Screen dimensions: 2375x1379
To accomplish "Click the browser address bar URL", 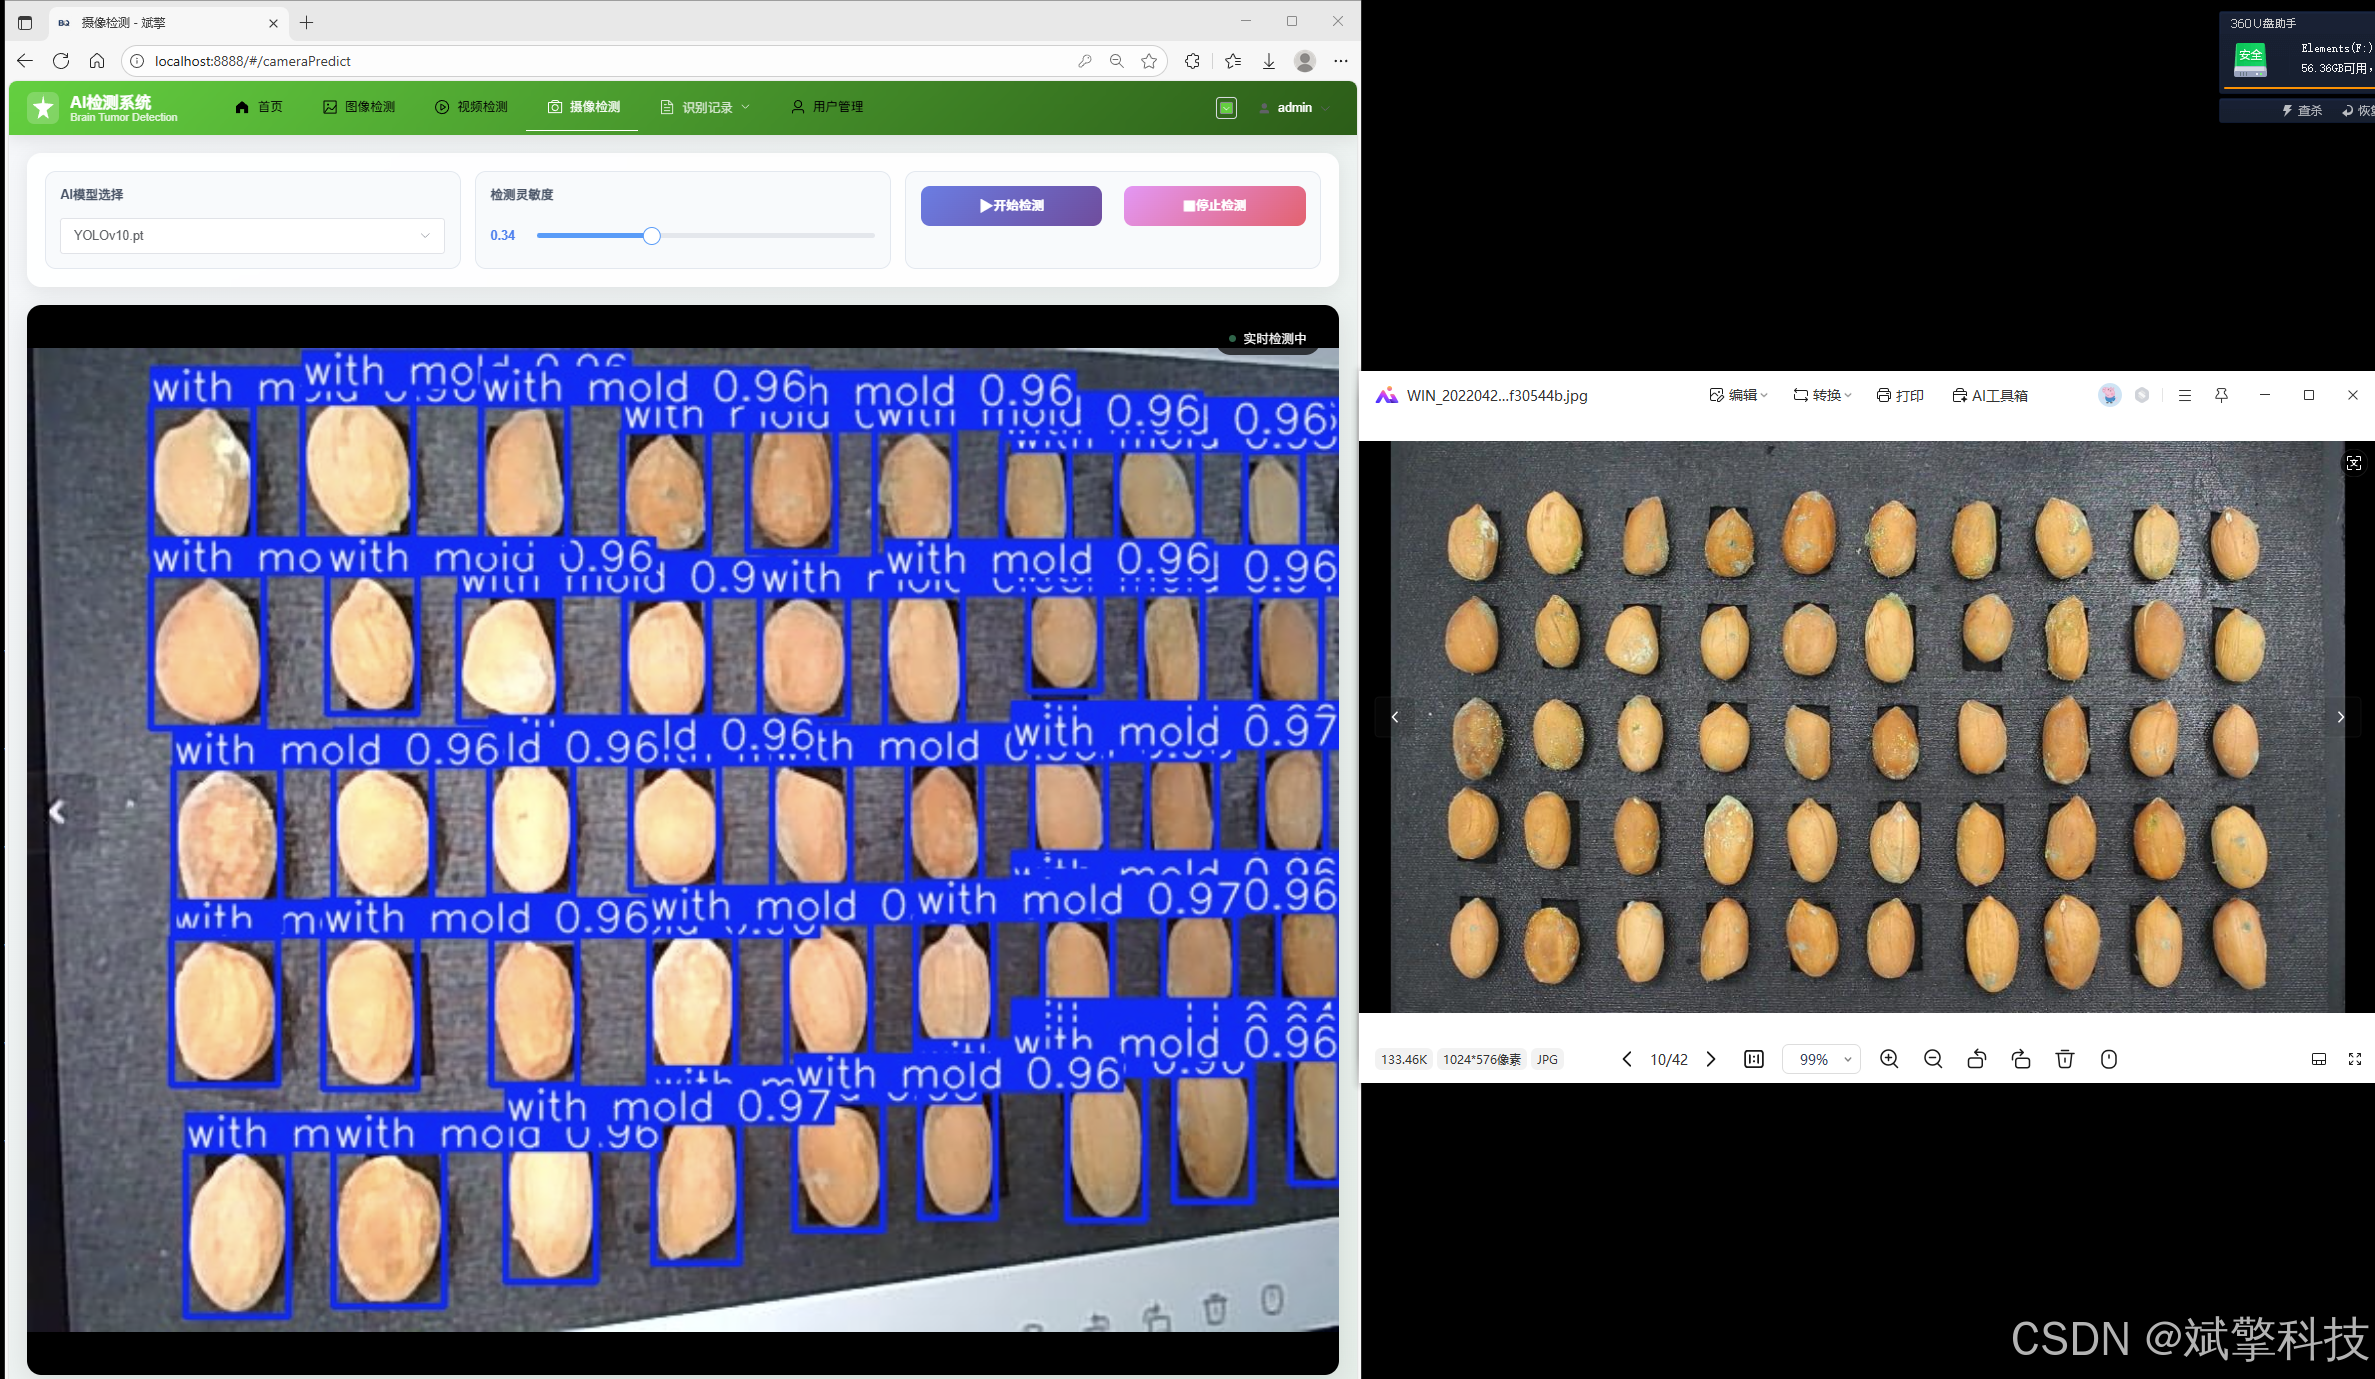I will (x=253, y=61).
